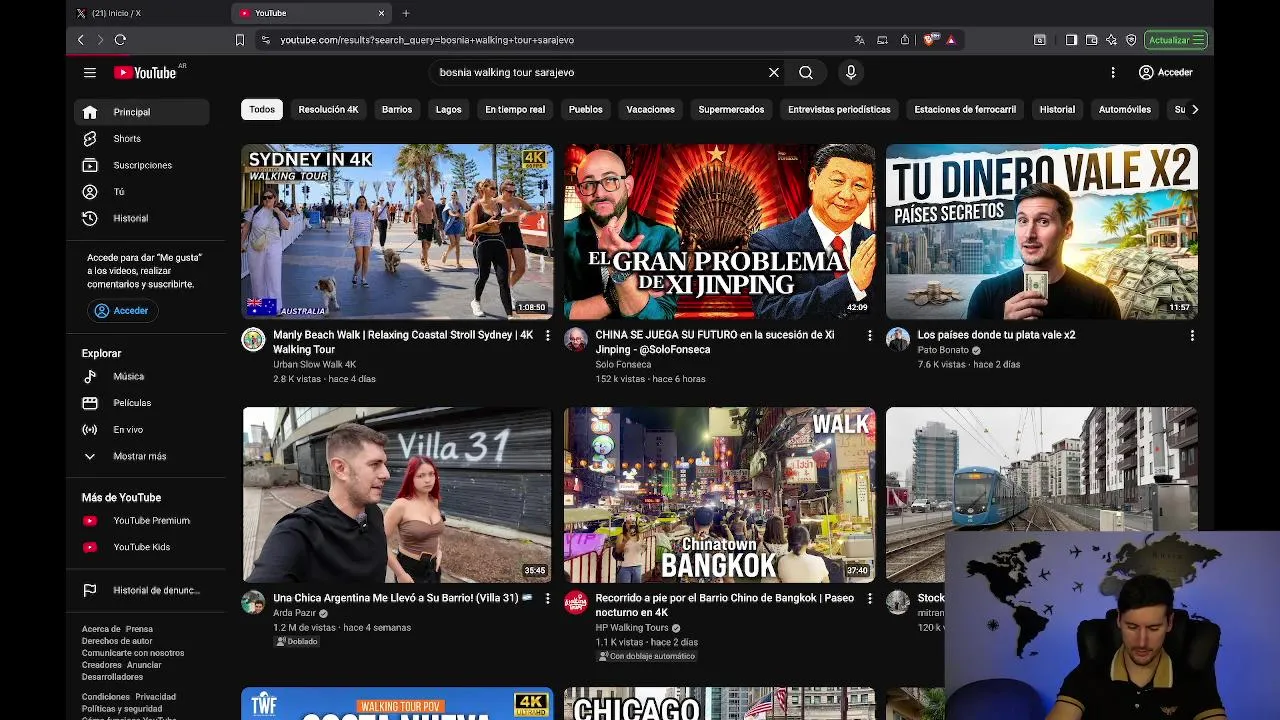The height and width of the screenshot is (720, 1280).
Task: Select the En tiempo real filter chip
Action: 515,109
